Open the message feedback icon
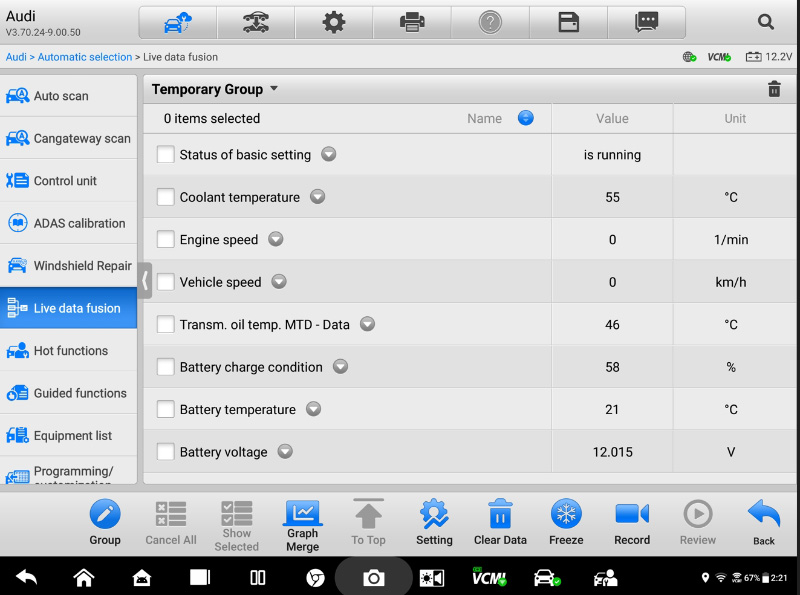 point(647,23)
